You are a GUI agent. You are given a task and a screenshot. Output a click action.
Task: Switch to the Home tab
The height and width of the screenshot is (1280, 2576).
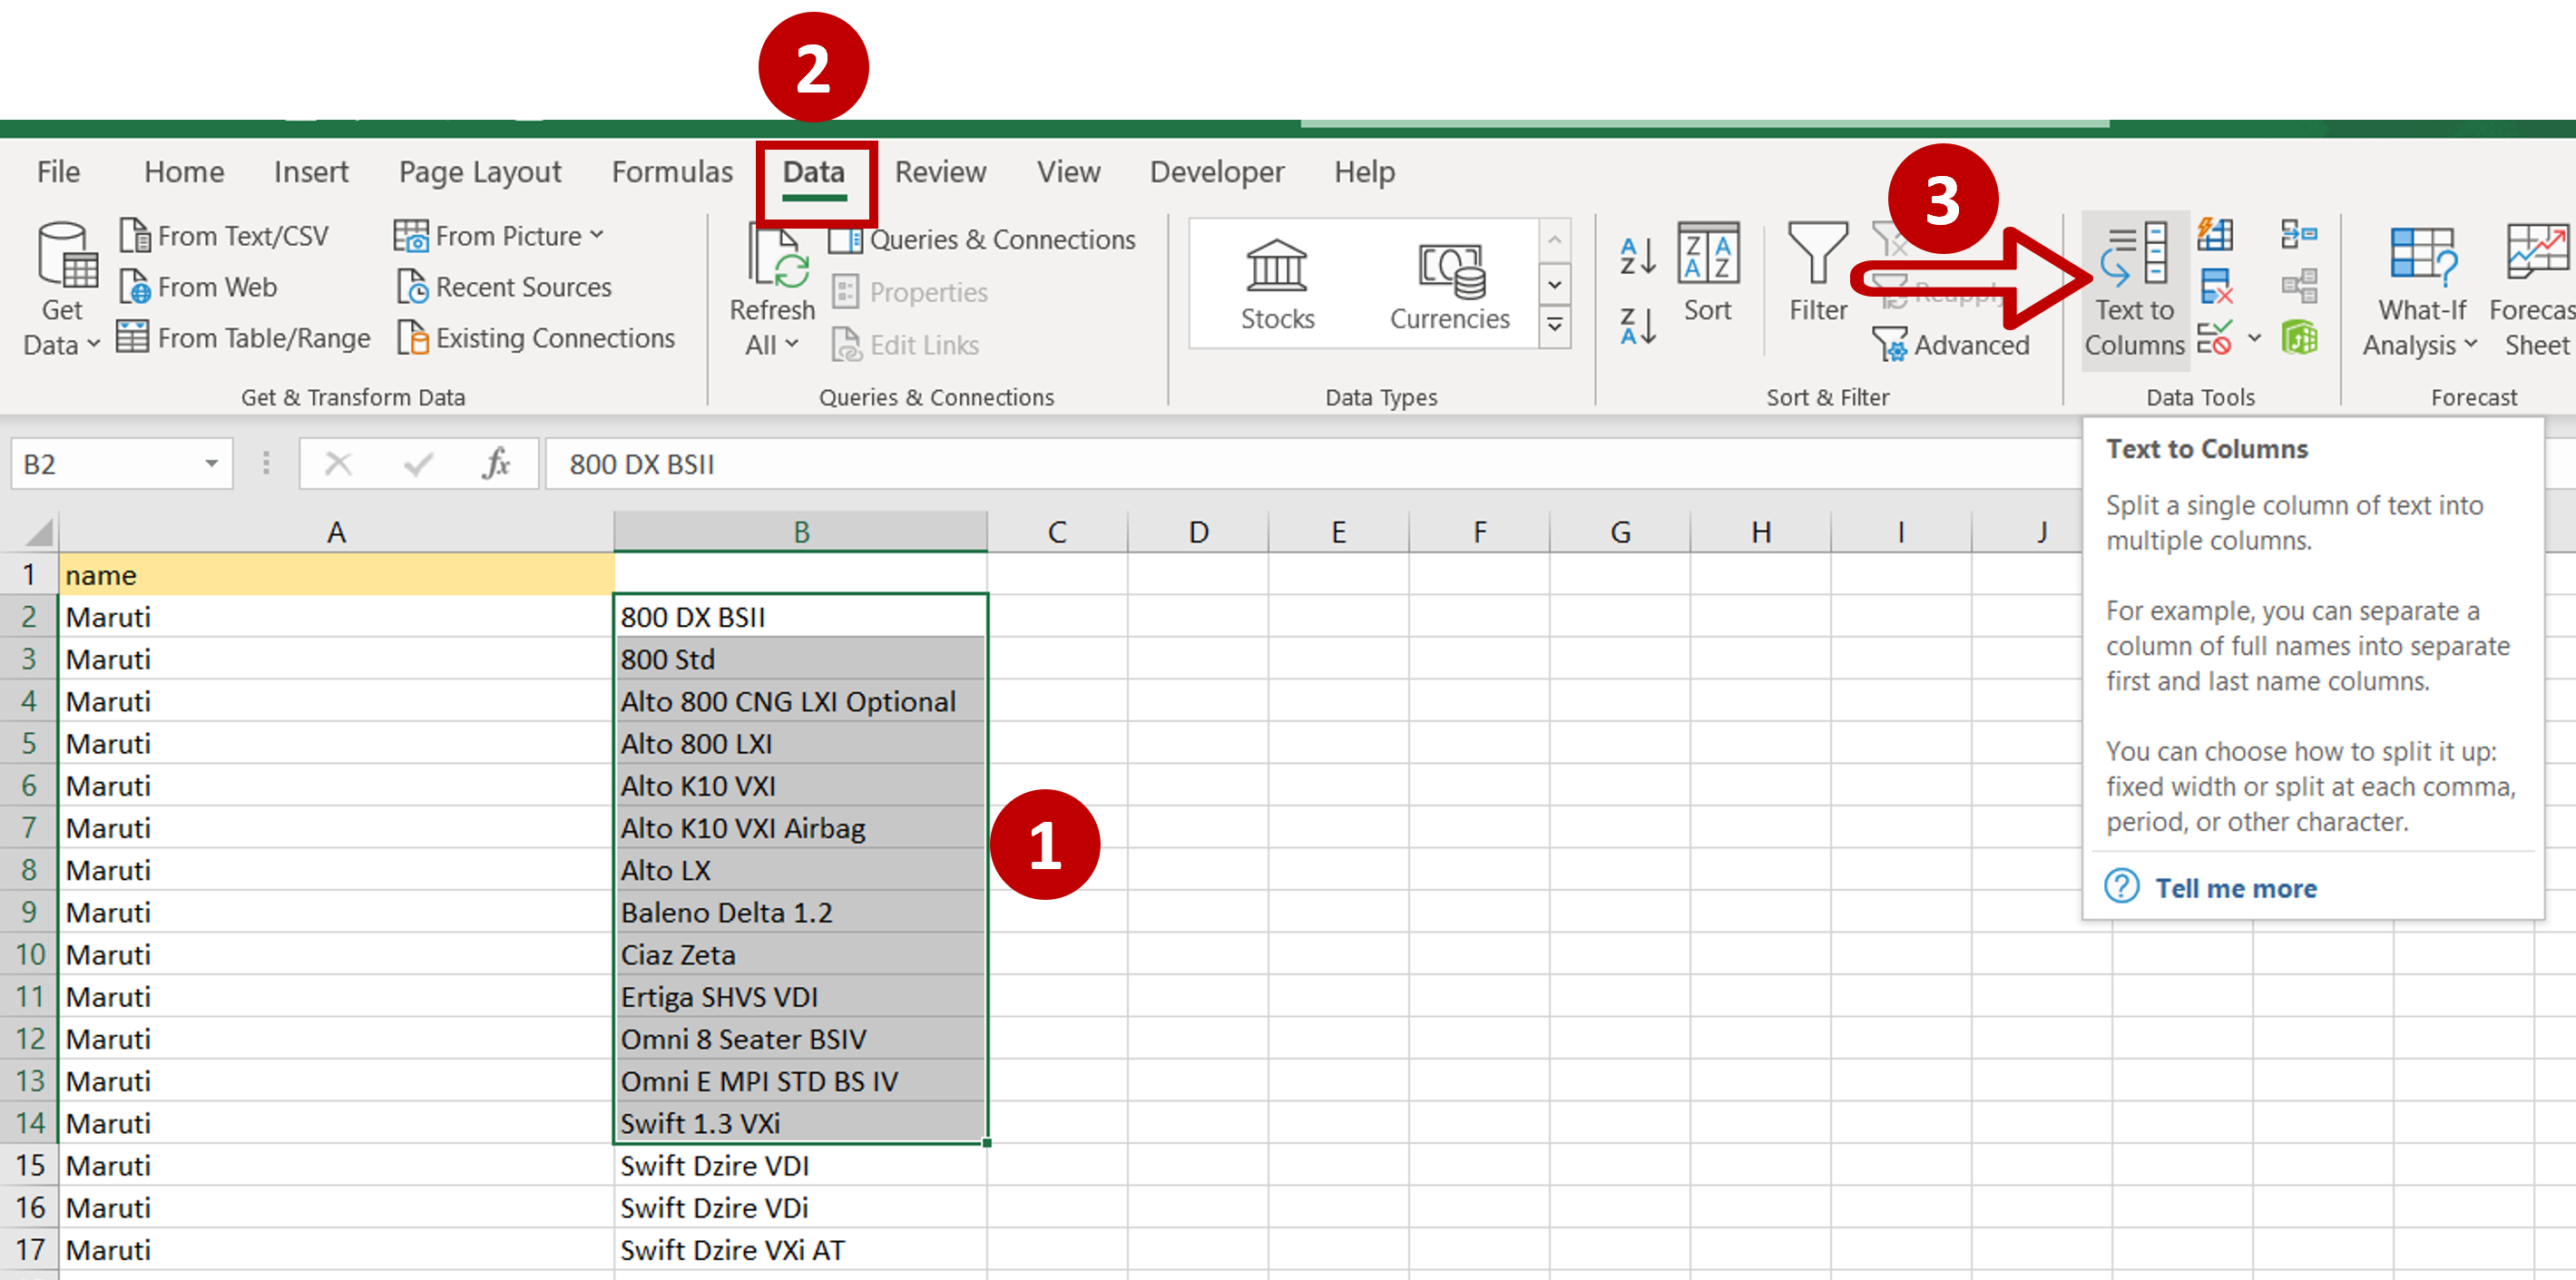(184, 172)
